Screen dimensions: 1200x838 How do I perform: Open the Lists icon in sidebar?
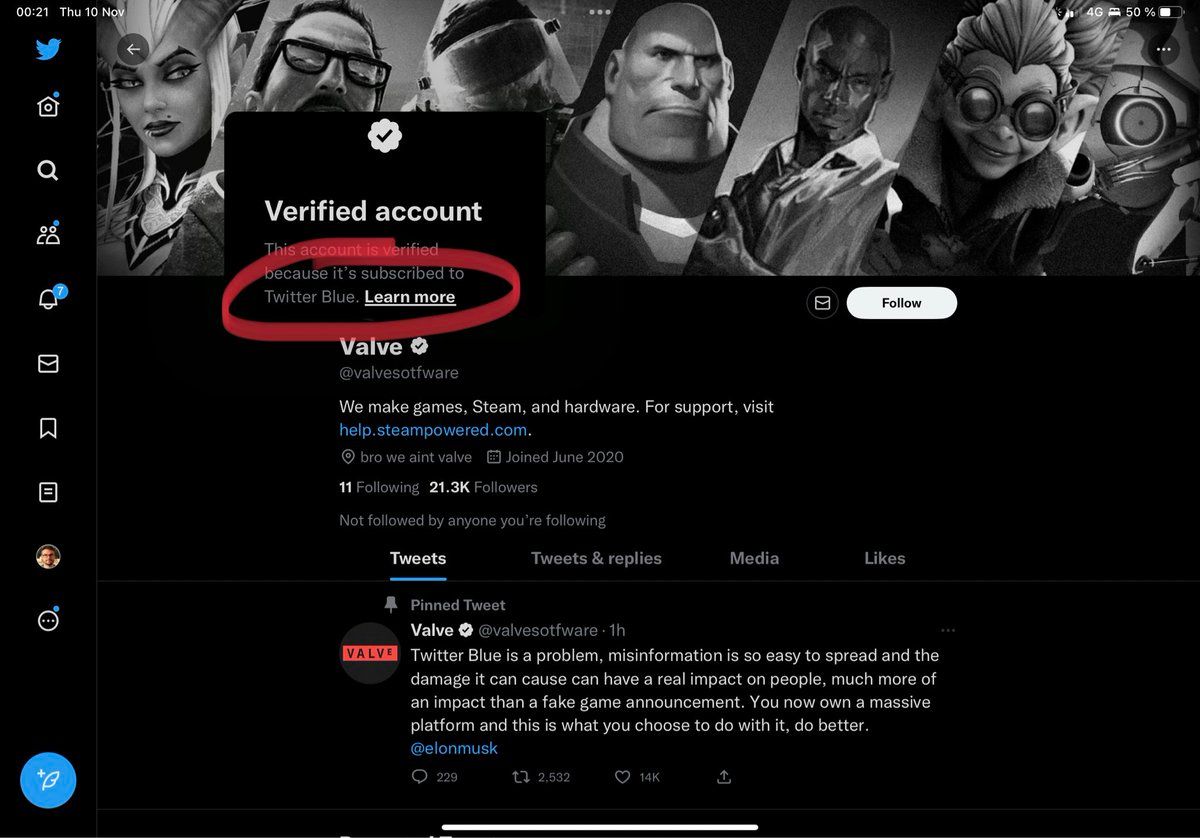[48, 492]
